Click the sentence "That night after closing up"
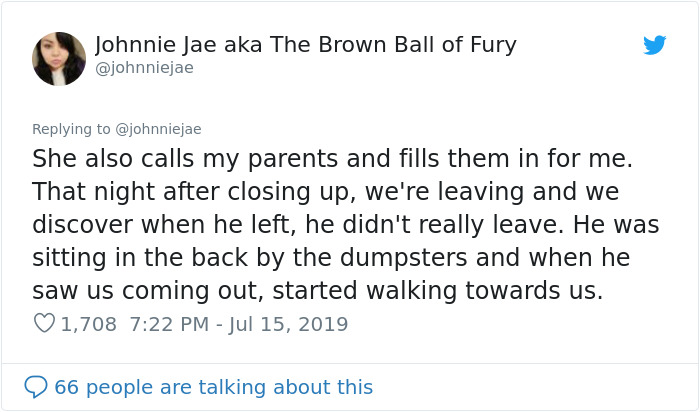Image resolution: width=700 pixels, height=412 pixels. tap(190, 191)
